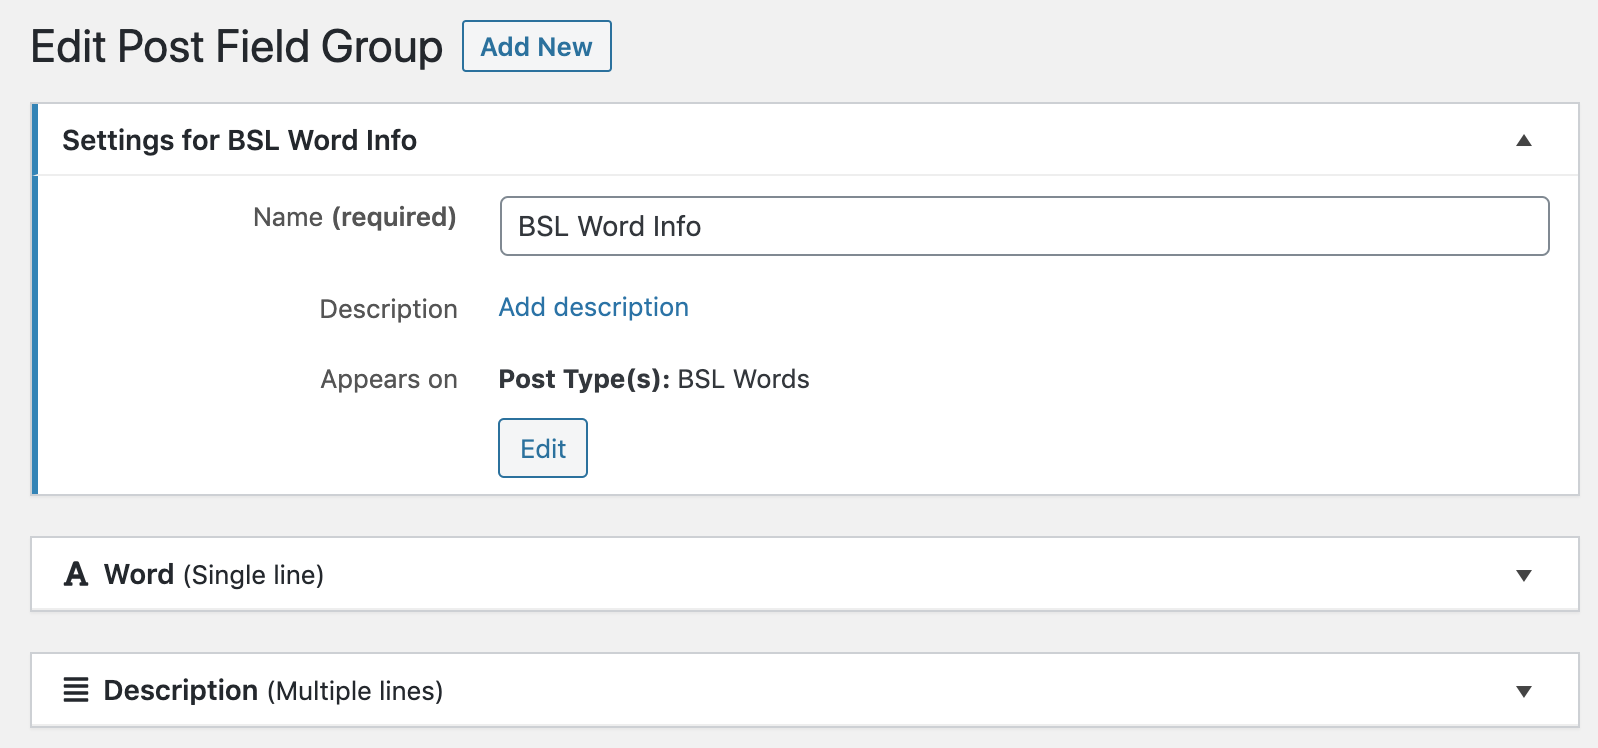Click the (Single line) type text
The height and width of the screenshot is (748, 1598).
[253, 575]
